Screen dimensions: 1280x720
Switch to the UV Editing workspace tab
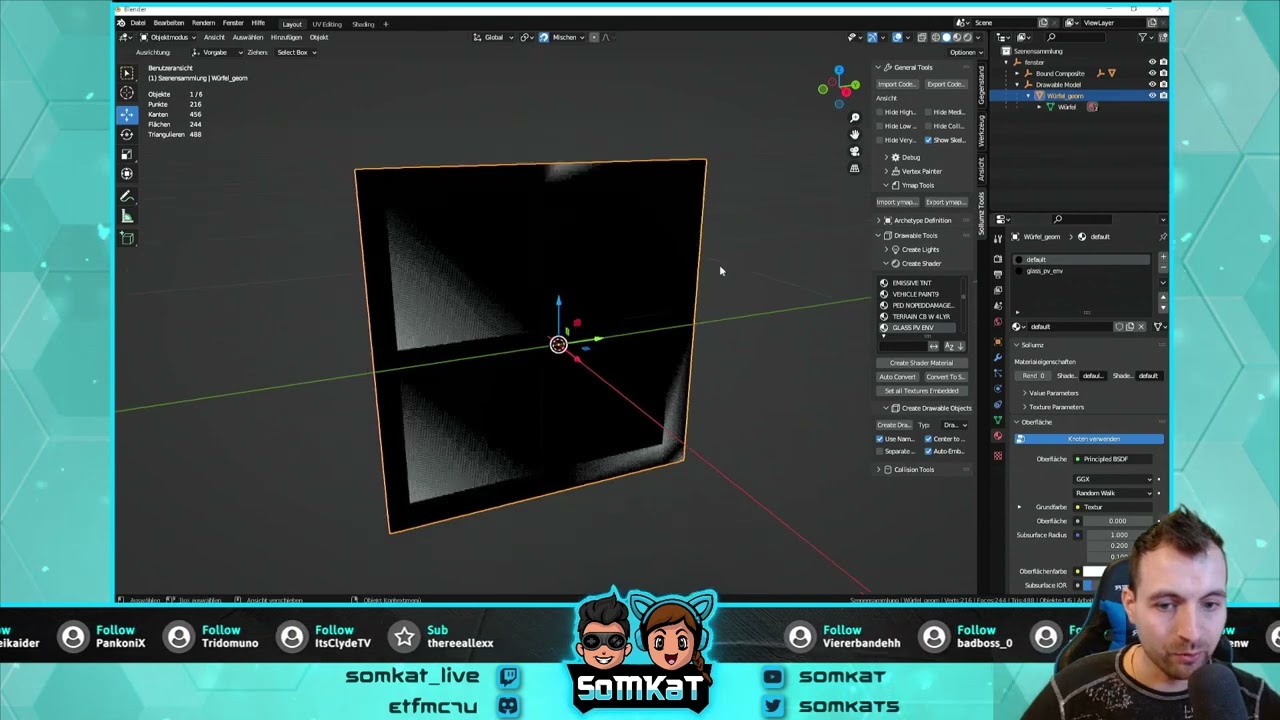coord(327,24)
